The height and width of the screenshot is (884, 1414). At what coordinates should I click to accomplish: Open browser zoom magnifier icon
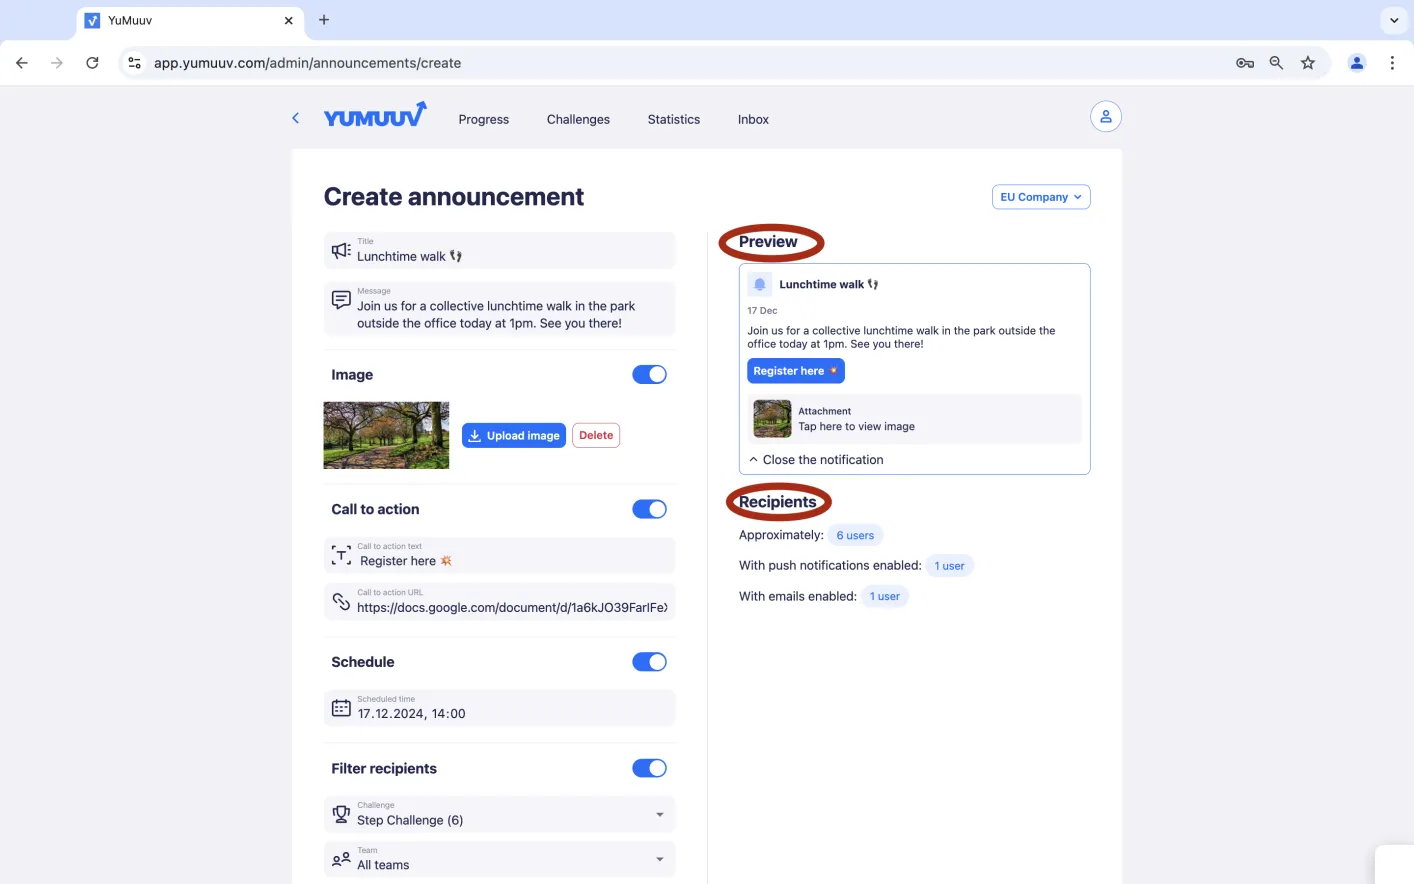coord(1276,63)
